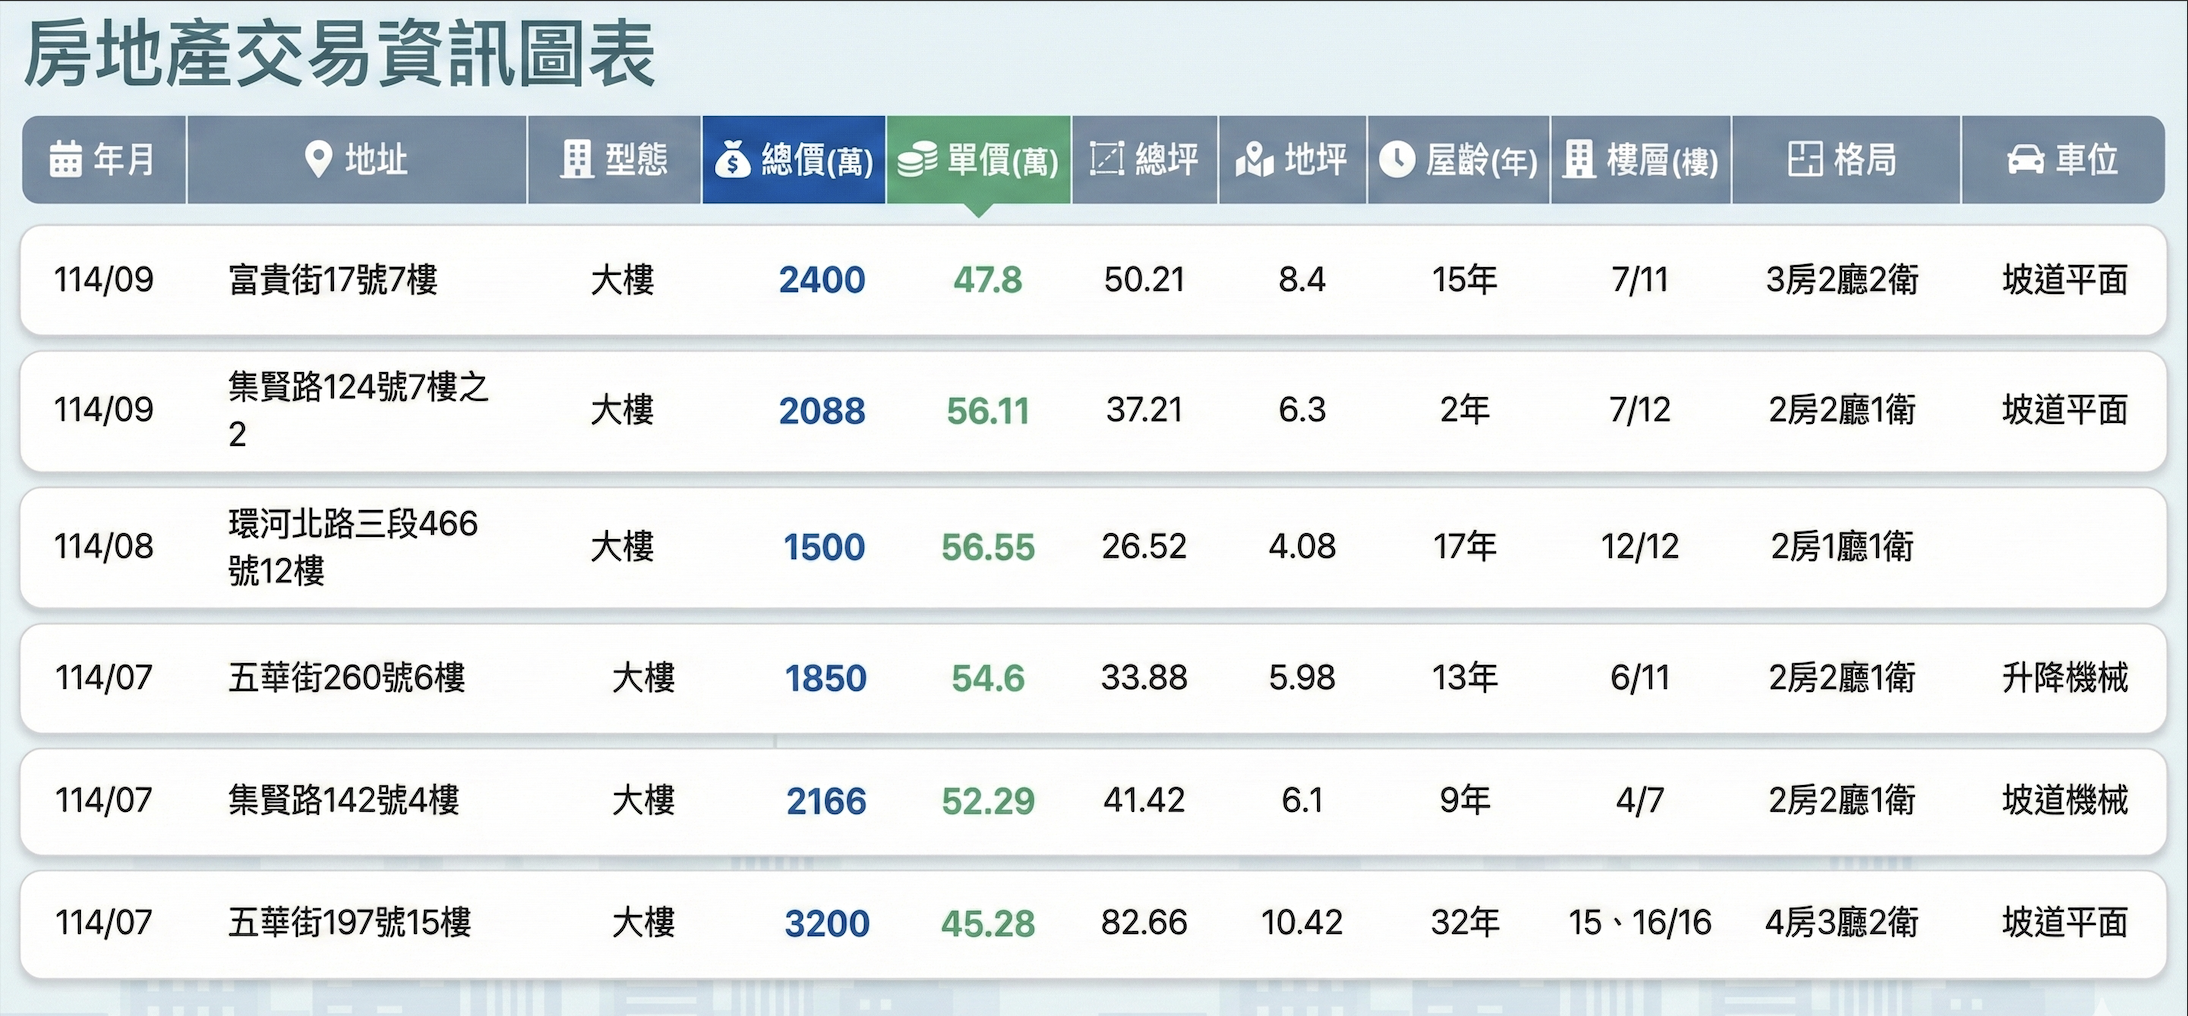Click land area value 10.42
This screenshot has height=1016, width=2188.
pos(1302,922)
